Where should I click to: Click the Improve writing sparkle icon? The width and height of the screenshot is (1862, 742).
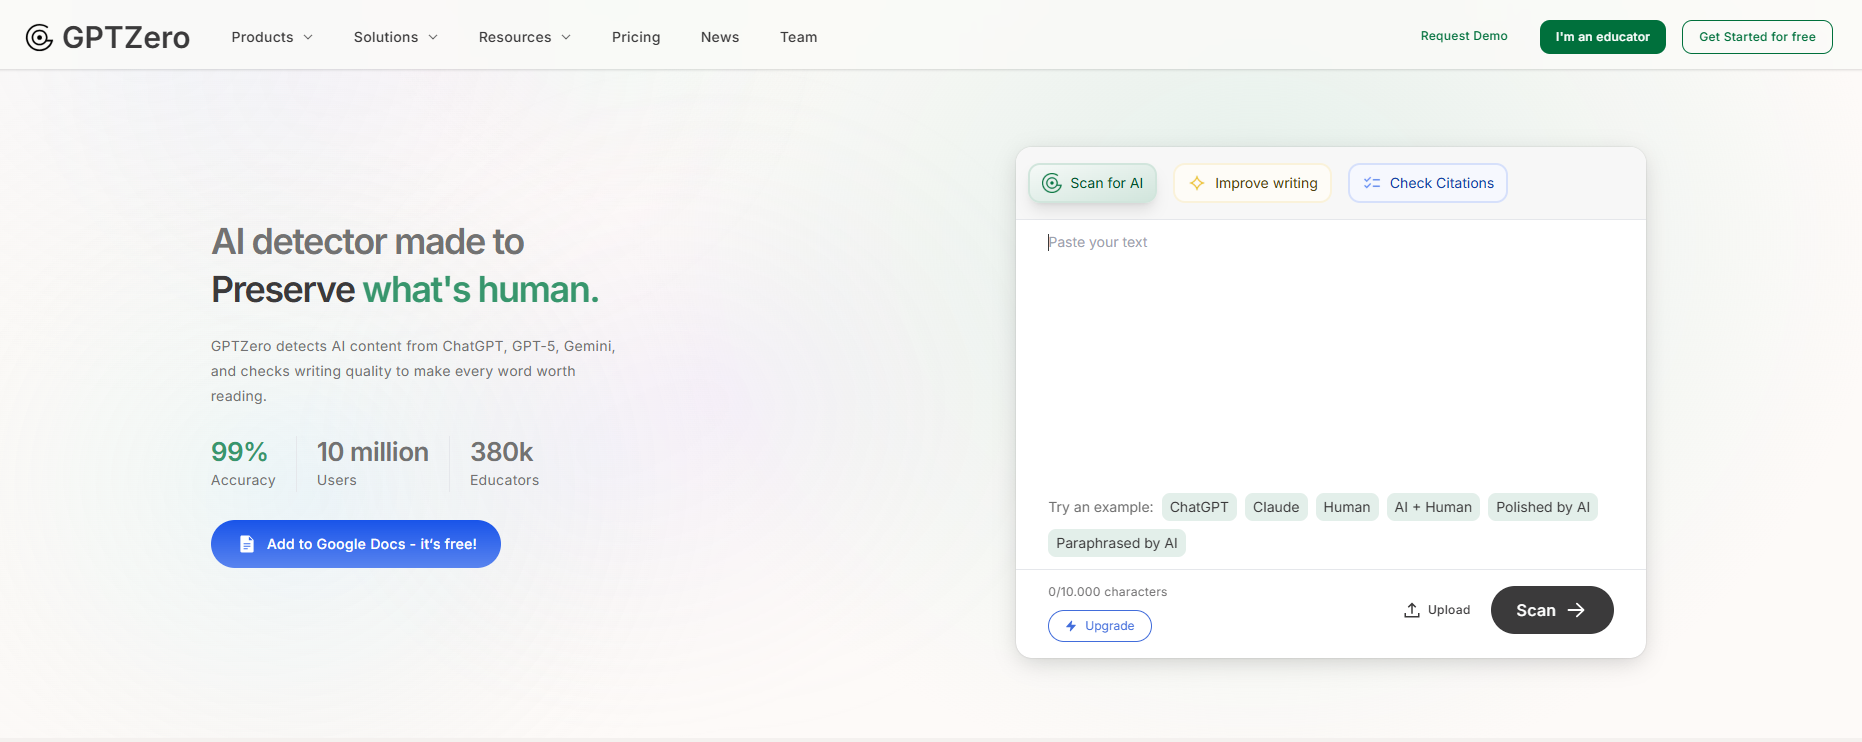[x=1197, y=183]
